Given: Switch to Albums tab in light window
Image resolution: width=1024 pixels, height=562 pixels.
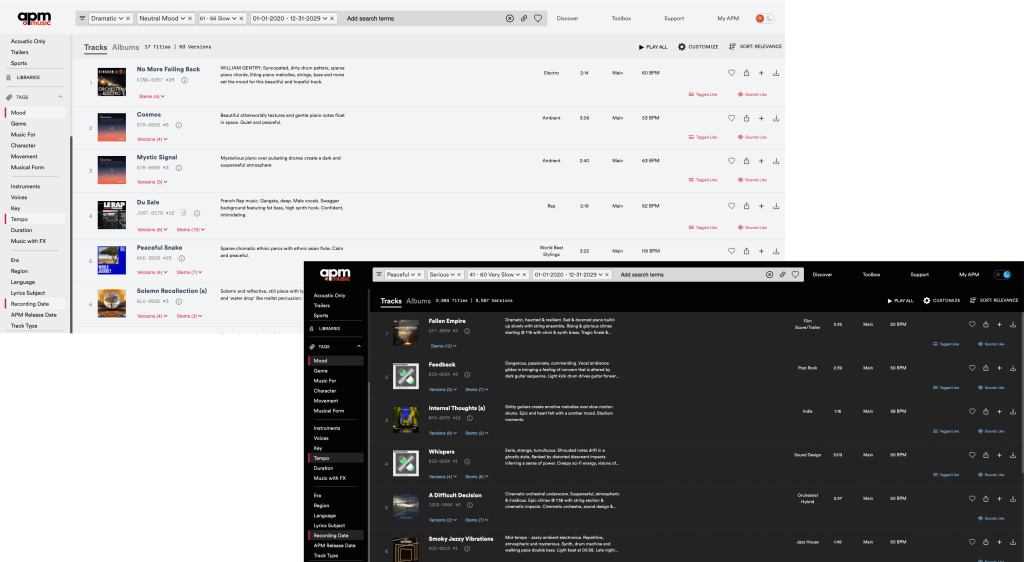Looking at the screenshot, I should pos(125,47).
